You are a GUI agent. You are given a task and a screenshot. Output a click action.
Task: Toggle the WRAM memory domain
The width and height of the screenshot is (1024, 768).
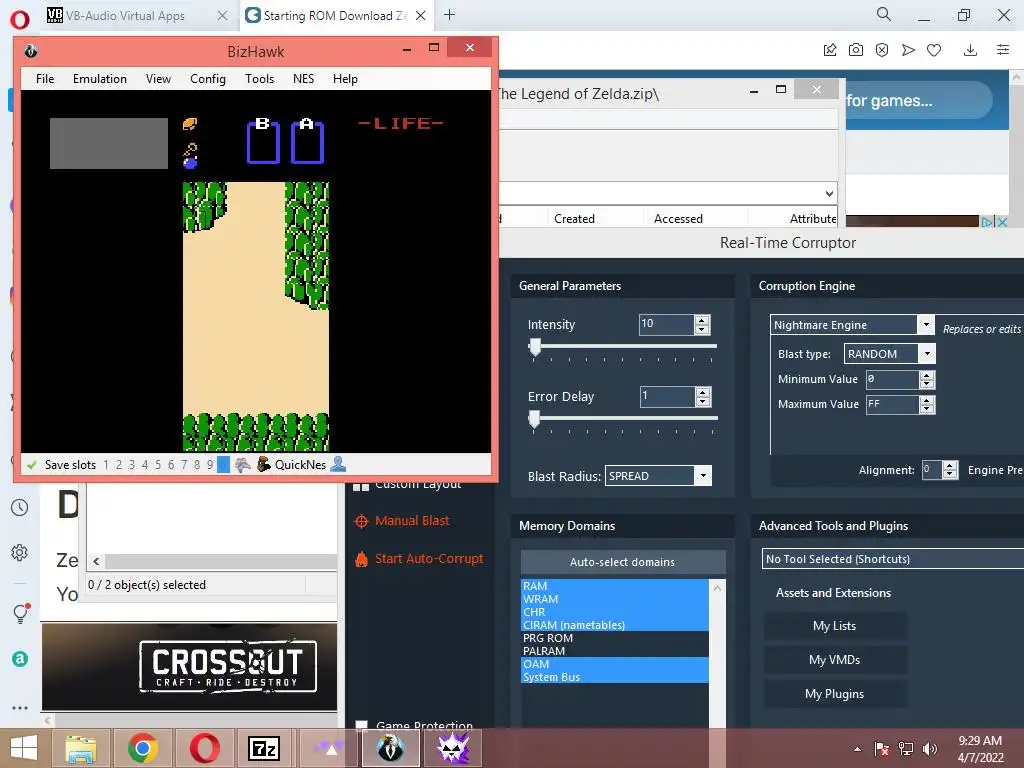(x=615, y=599)
